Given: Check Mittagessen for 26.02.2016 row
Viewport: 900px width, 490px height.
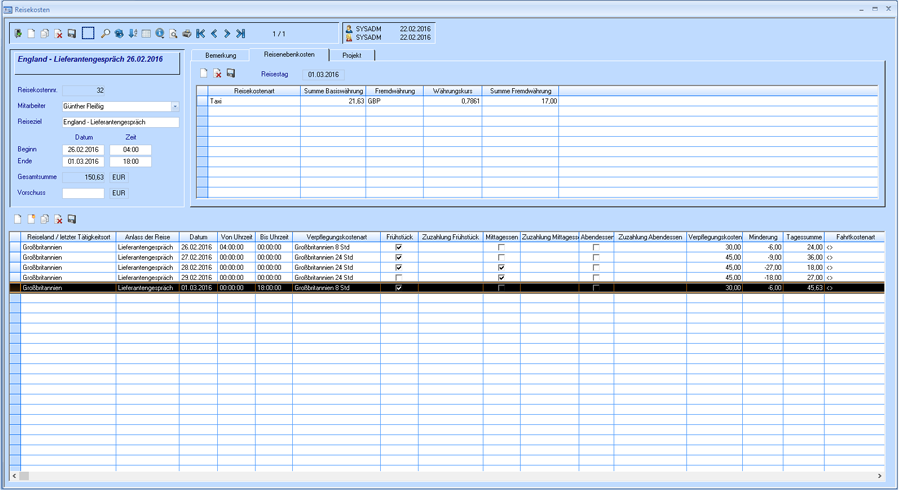Looking at the screenshot, I should [x=501, y=247].
